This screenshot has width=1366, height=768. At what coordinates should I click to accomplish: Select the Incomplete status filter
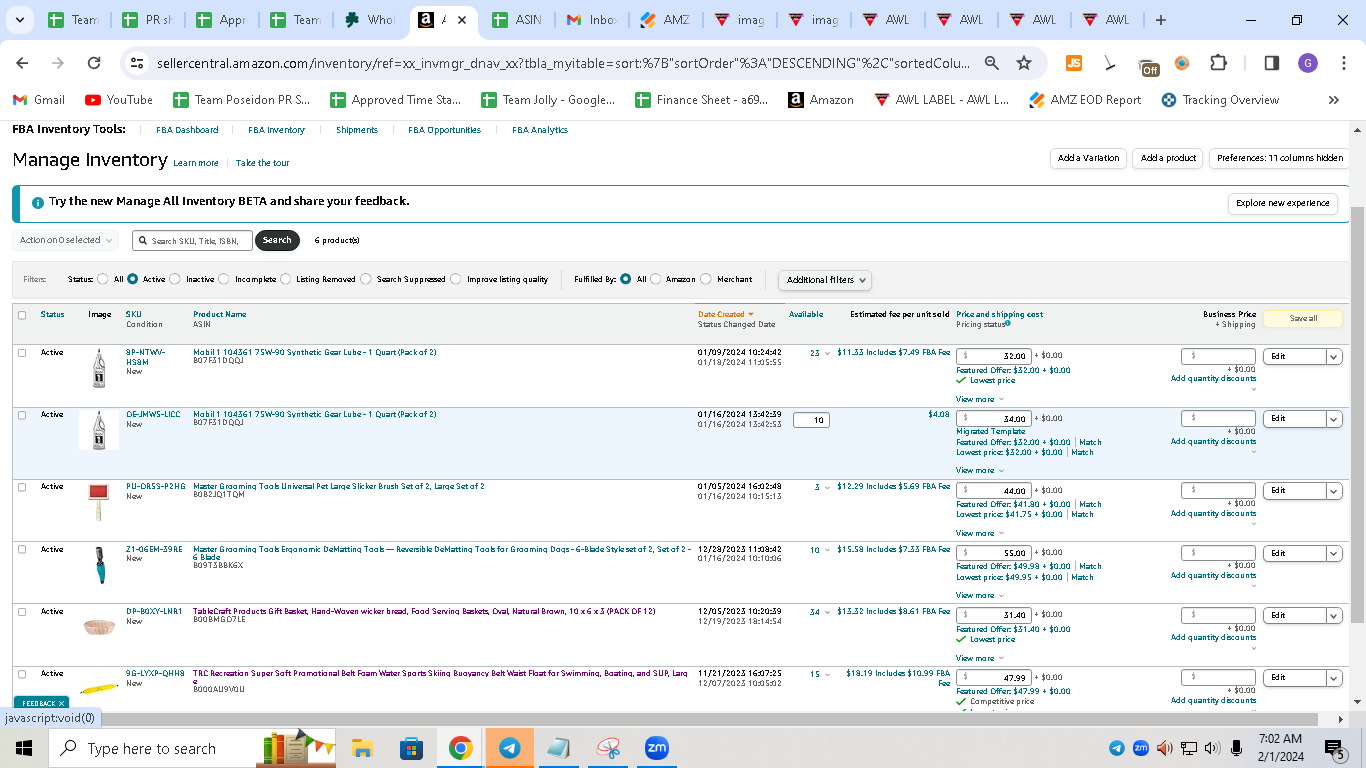[224, 280]
